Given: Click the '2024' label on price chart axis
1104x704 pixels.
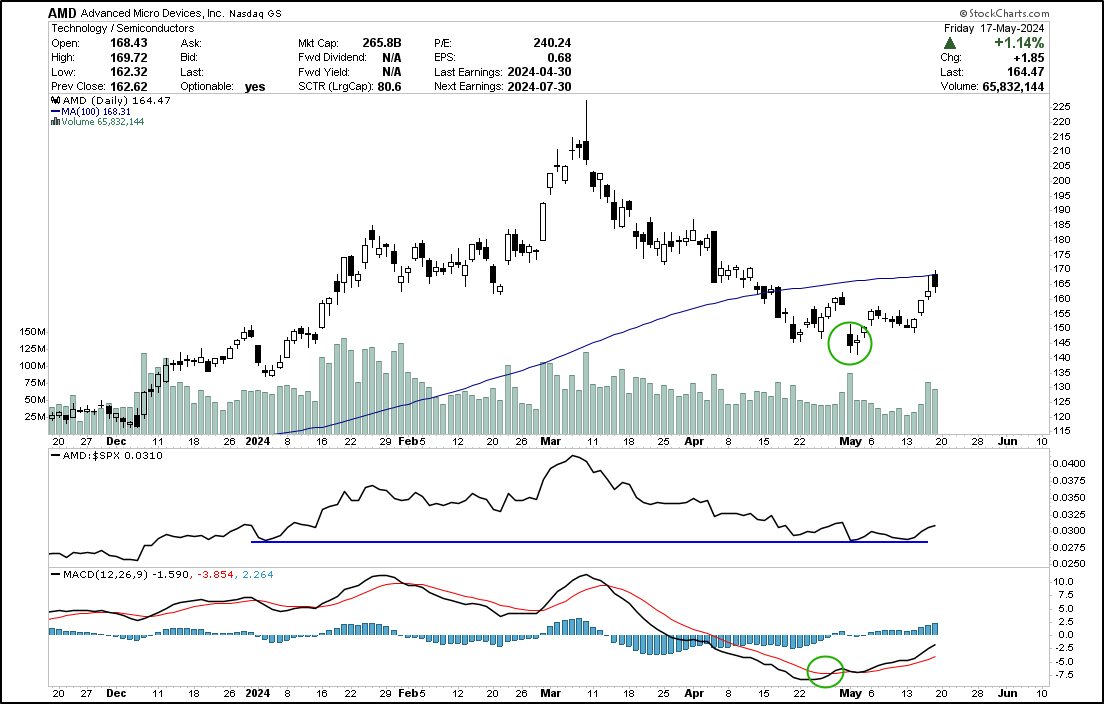Looking at the screenshot, I should tap(258, 441).
